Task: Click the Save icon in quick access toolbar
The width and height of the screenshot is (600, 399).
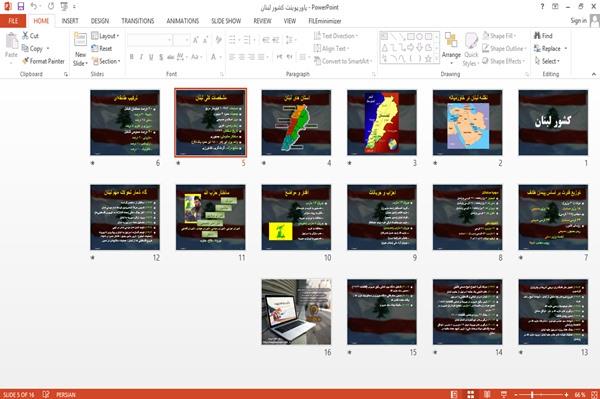Action: 21,7
